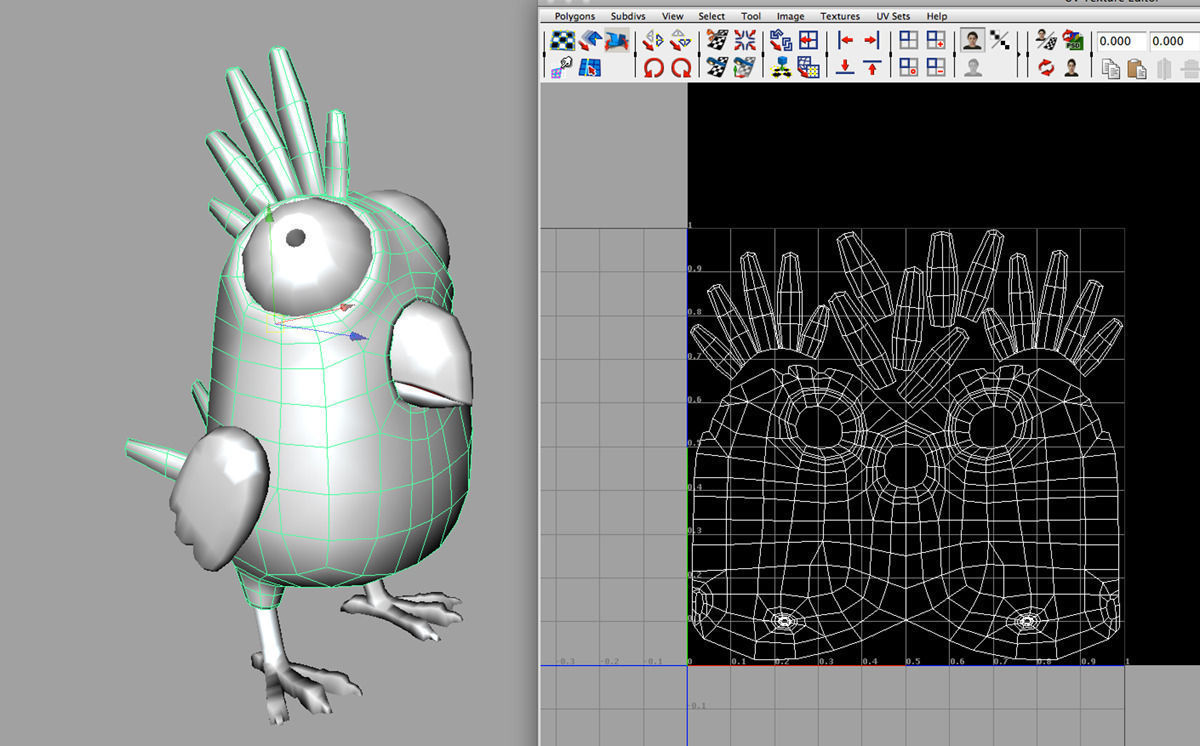Image resolution: width=1200 pixels, height=746 pixels.
Task: Align UVs to maximum V value
Action: (x=872, y=67)
